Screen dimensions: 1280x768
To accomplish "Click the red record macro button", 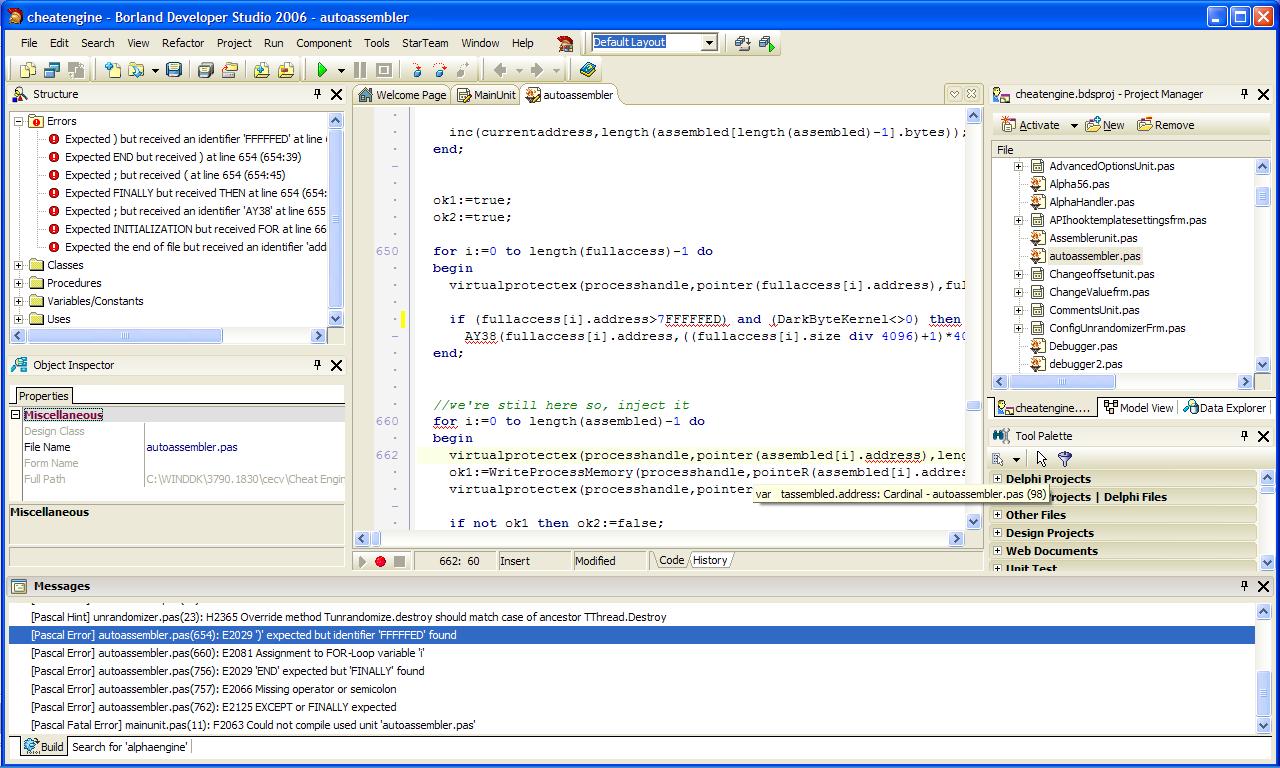I will coord(380,561).
